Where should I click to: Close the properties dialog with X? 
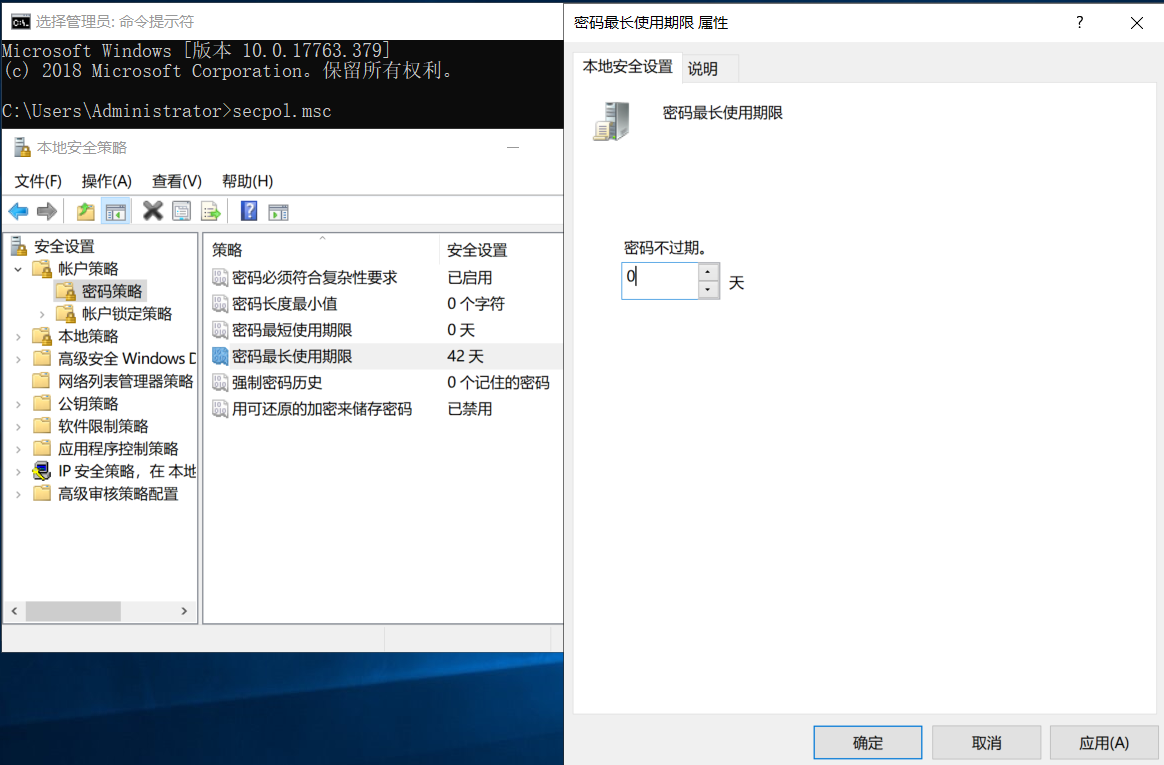[x=1137, y=23]
